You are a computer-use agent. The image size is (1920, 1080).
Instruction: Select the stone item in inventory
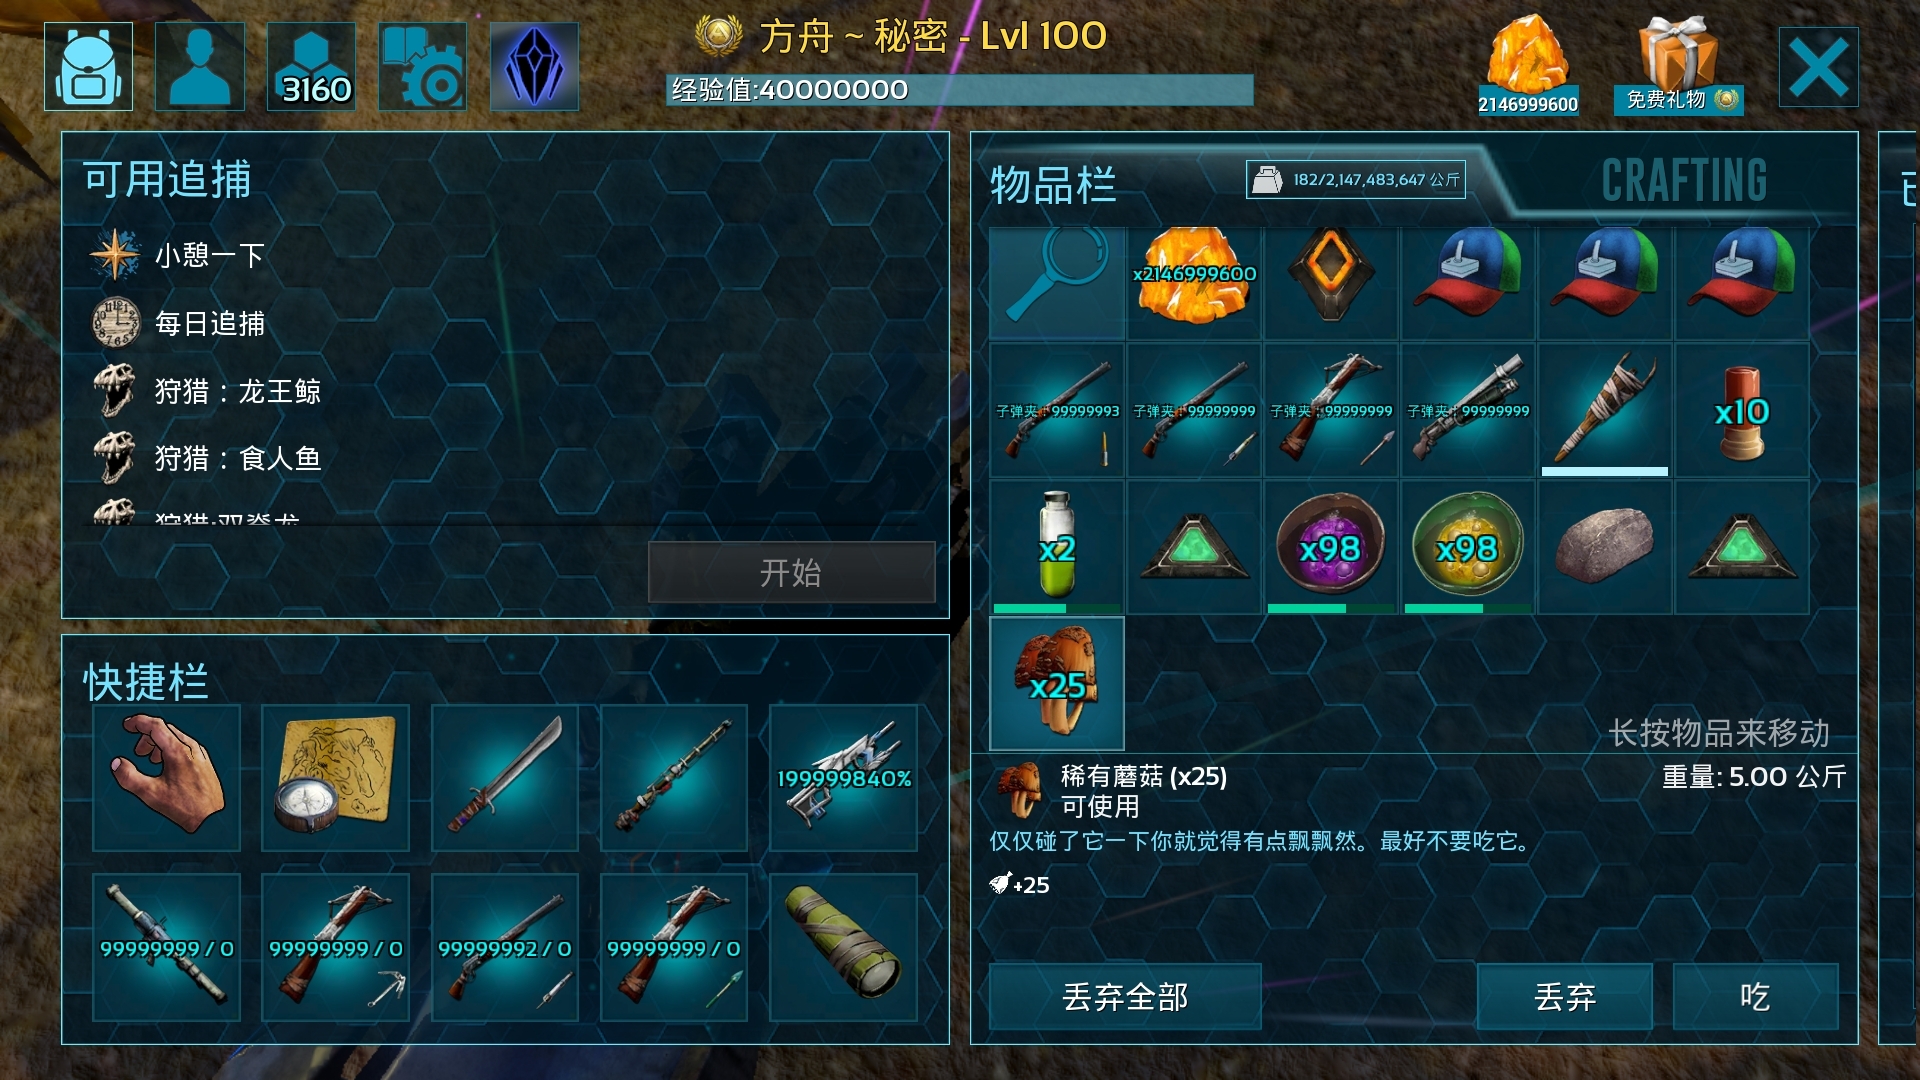1605,546
